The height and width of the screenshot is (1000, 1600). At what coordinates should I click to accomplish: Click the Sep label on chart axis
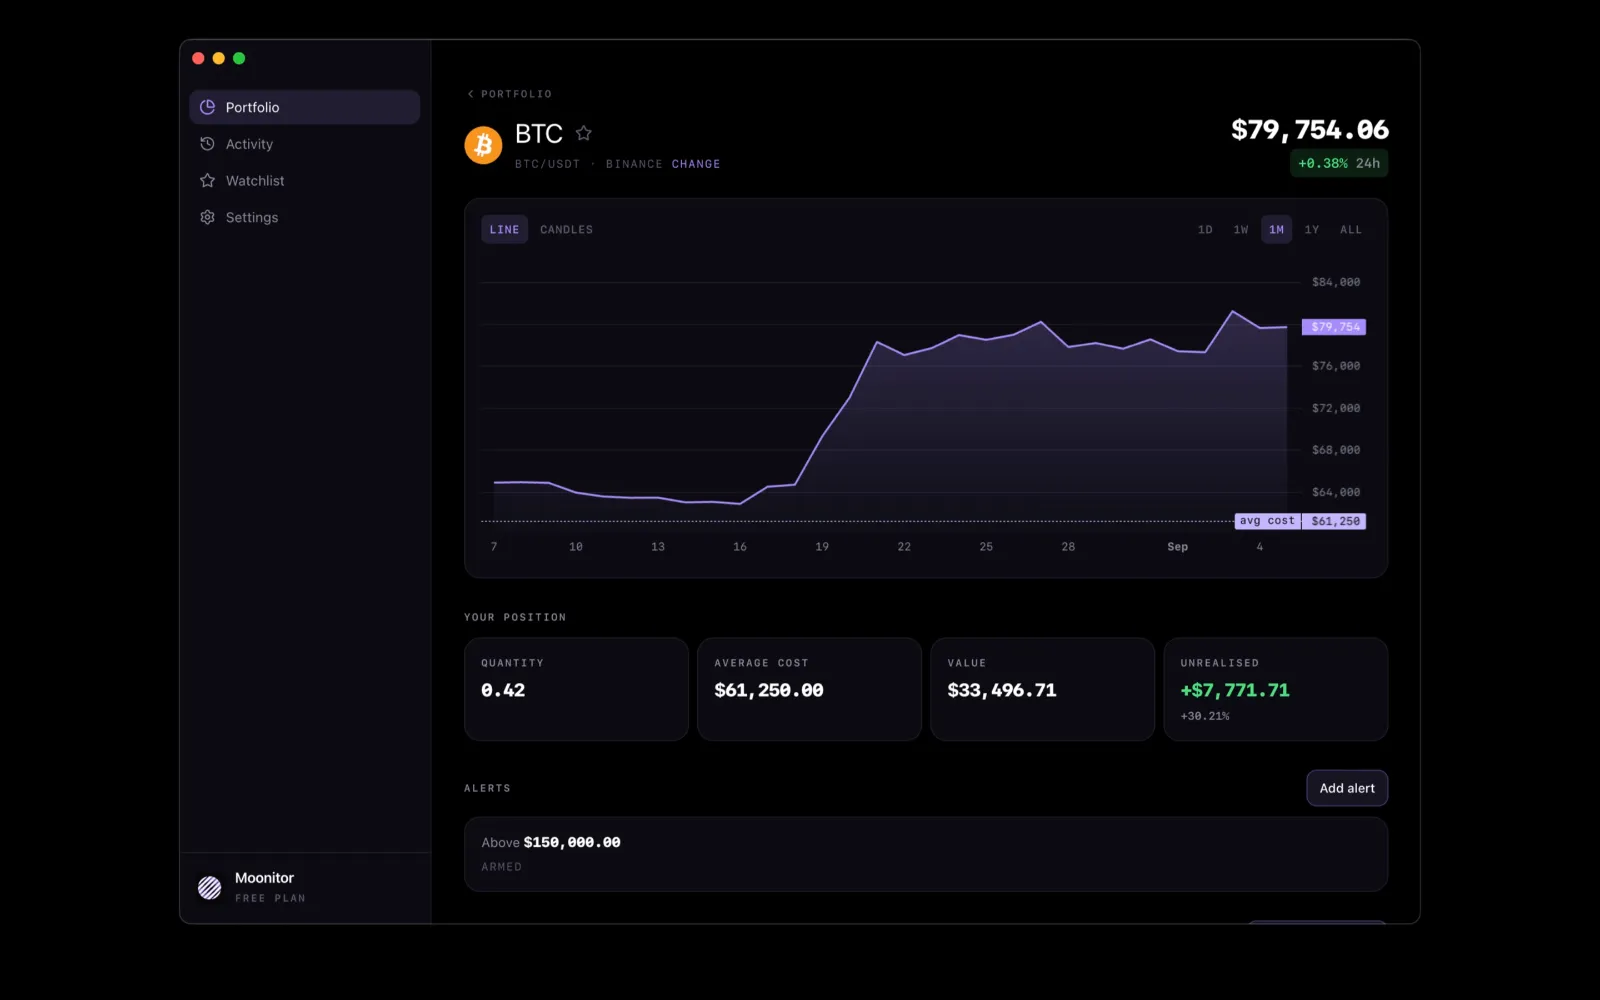pyautogui.click(x=1178, y=547)
